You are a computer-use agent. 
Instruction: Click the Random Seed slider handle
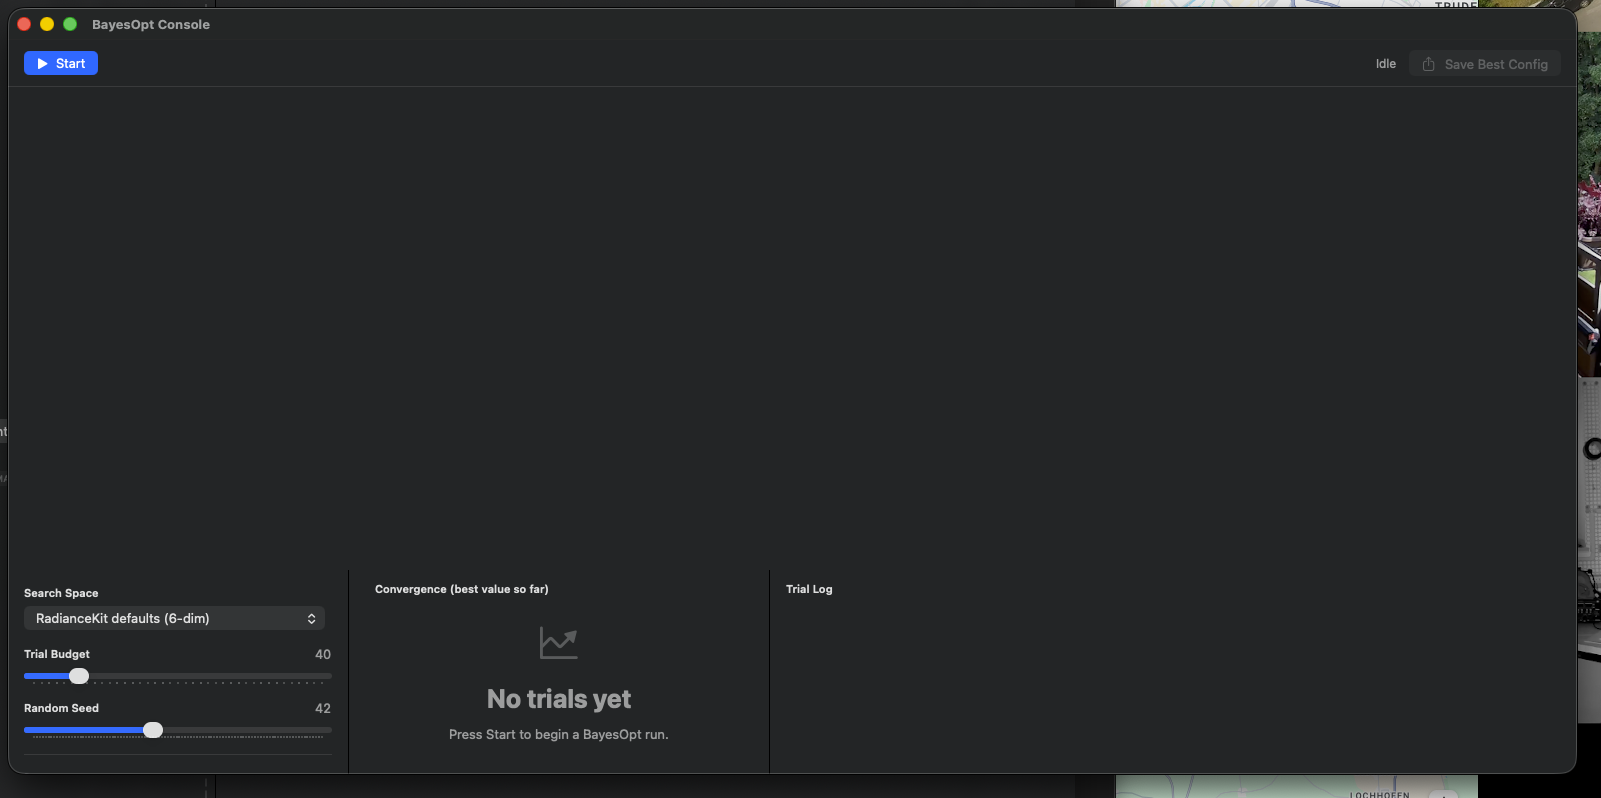click(153, 730)
